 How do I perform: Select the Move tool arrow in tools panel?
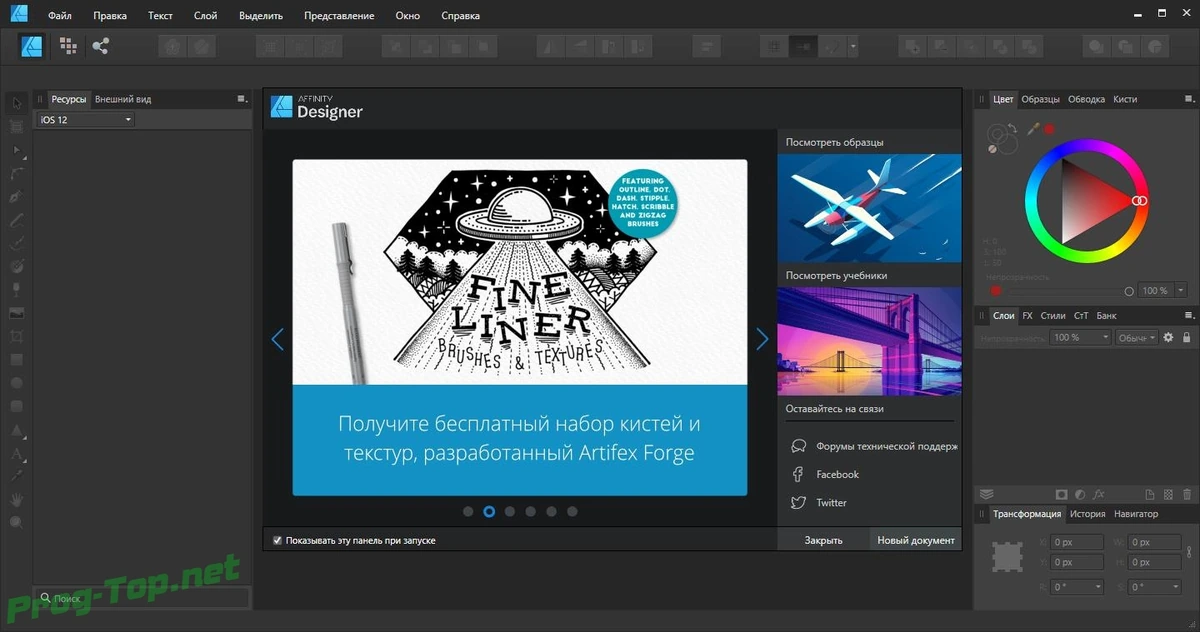click(17, 103)
